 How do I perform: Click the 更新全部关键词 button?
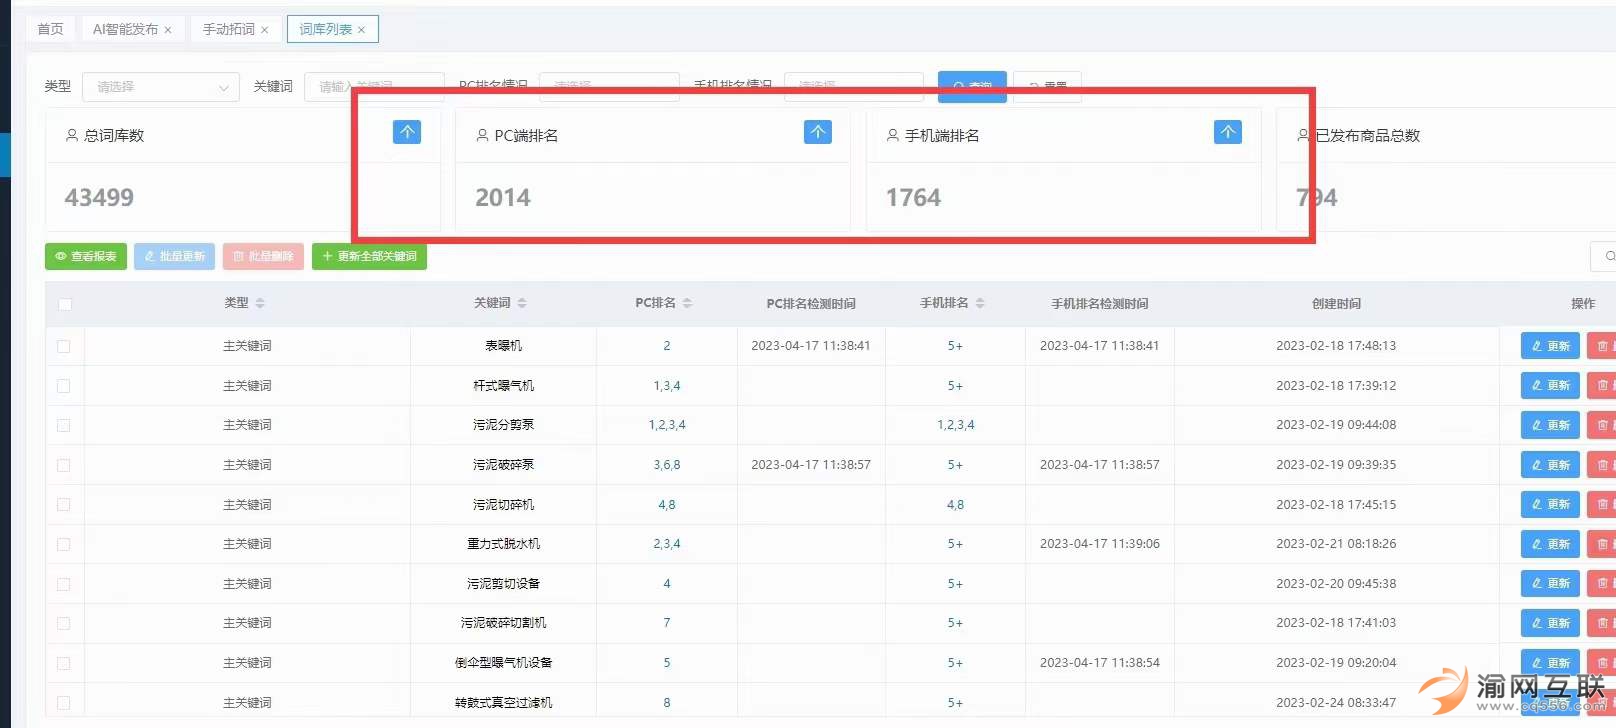click(369, 257)
